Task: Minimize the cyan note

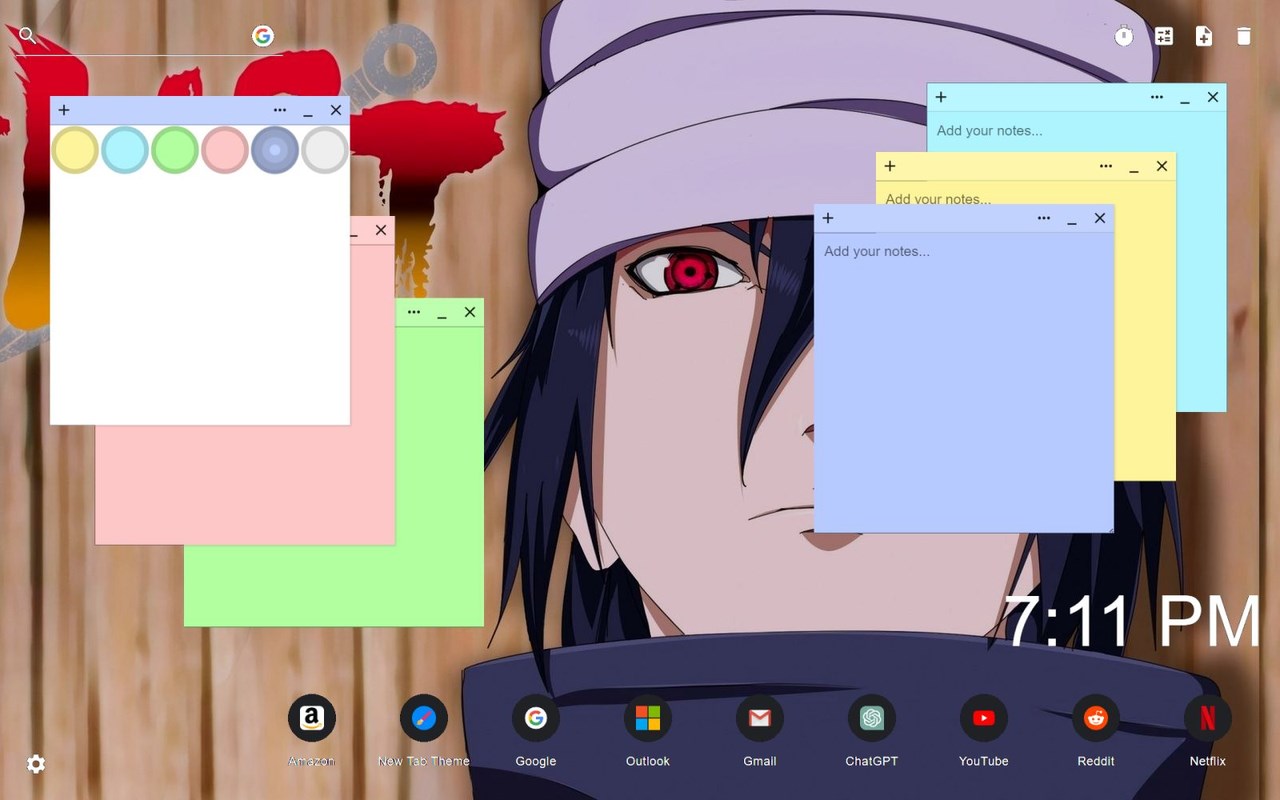Action: (x=1185, y=98)
